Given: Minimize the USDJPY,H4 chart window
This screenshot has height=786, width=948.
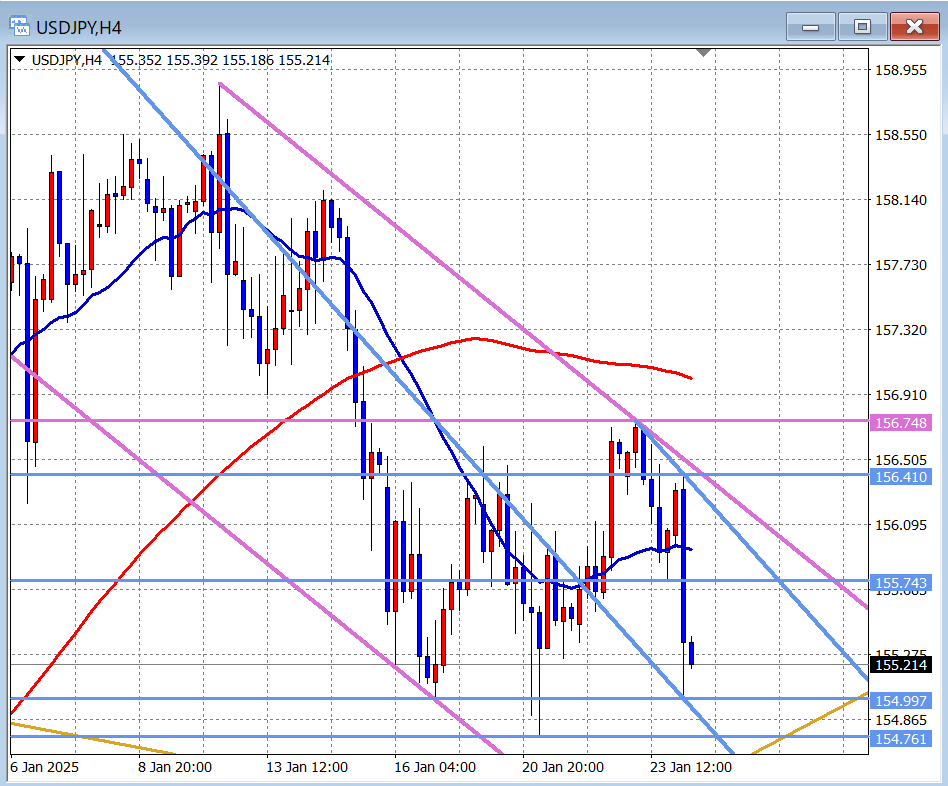Looking at the screenshot, I should (809, 27).
